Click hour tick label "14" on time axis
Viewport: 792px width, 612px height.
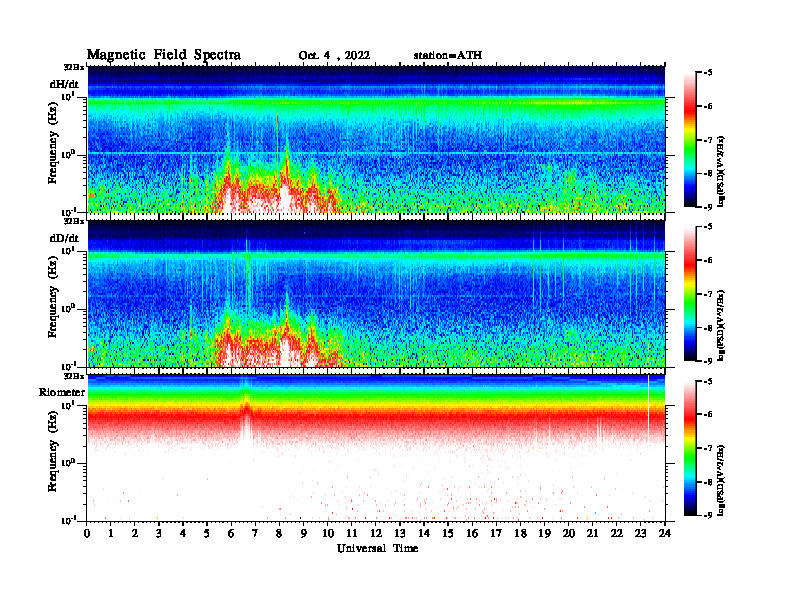click(424, 533)
